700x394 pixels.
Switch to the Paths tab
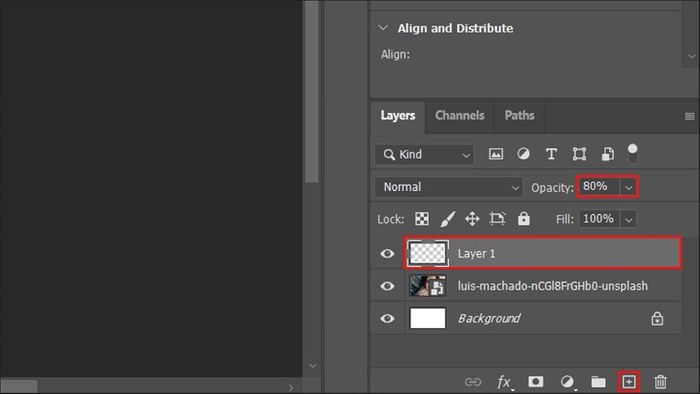[x=519, y=116]
